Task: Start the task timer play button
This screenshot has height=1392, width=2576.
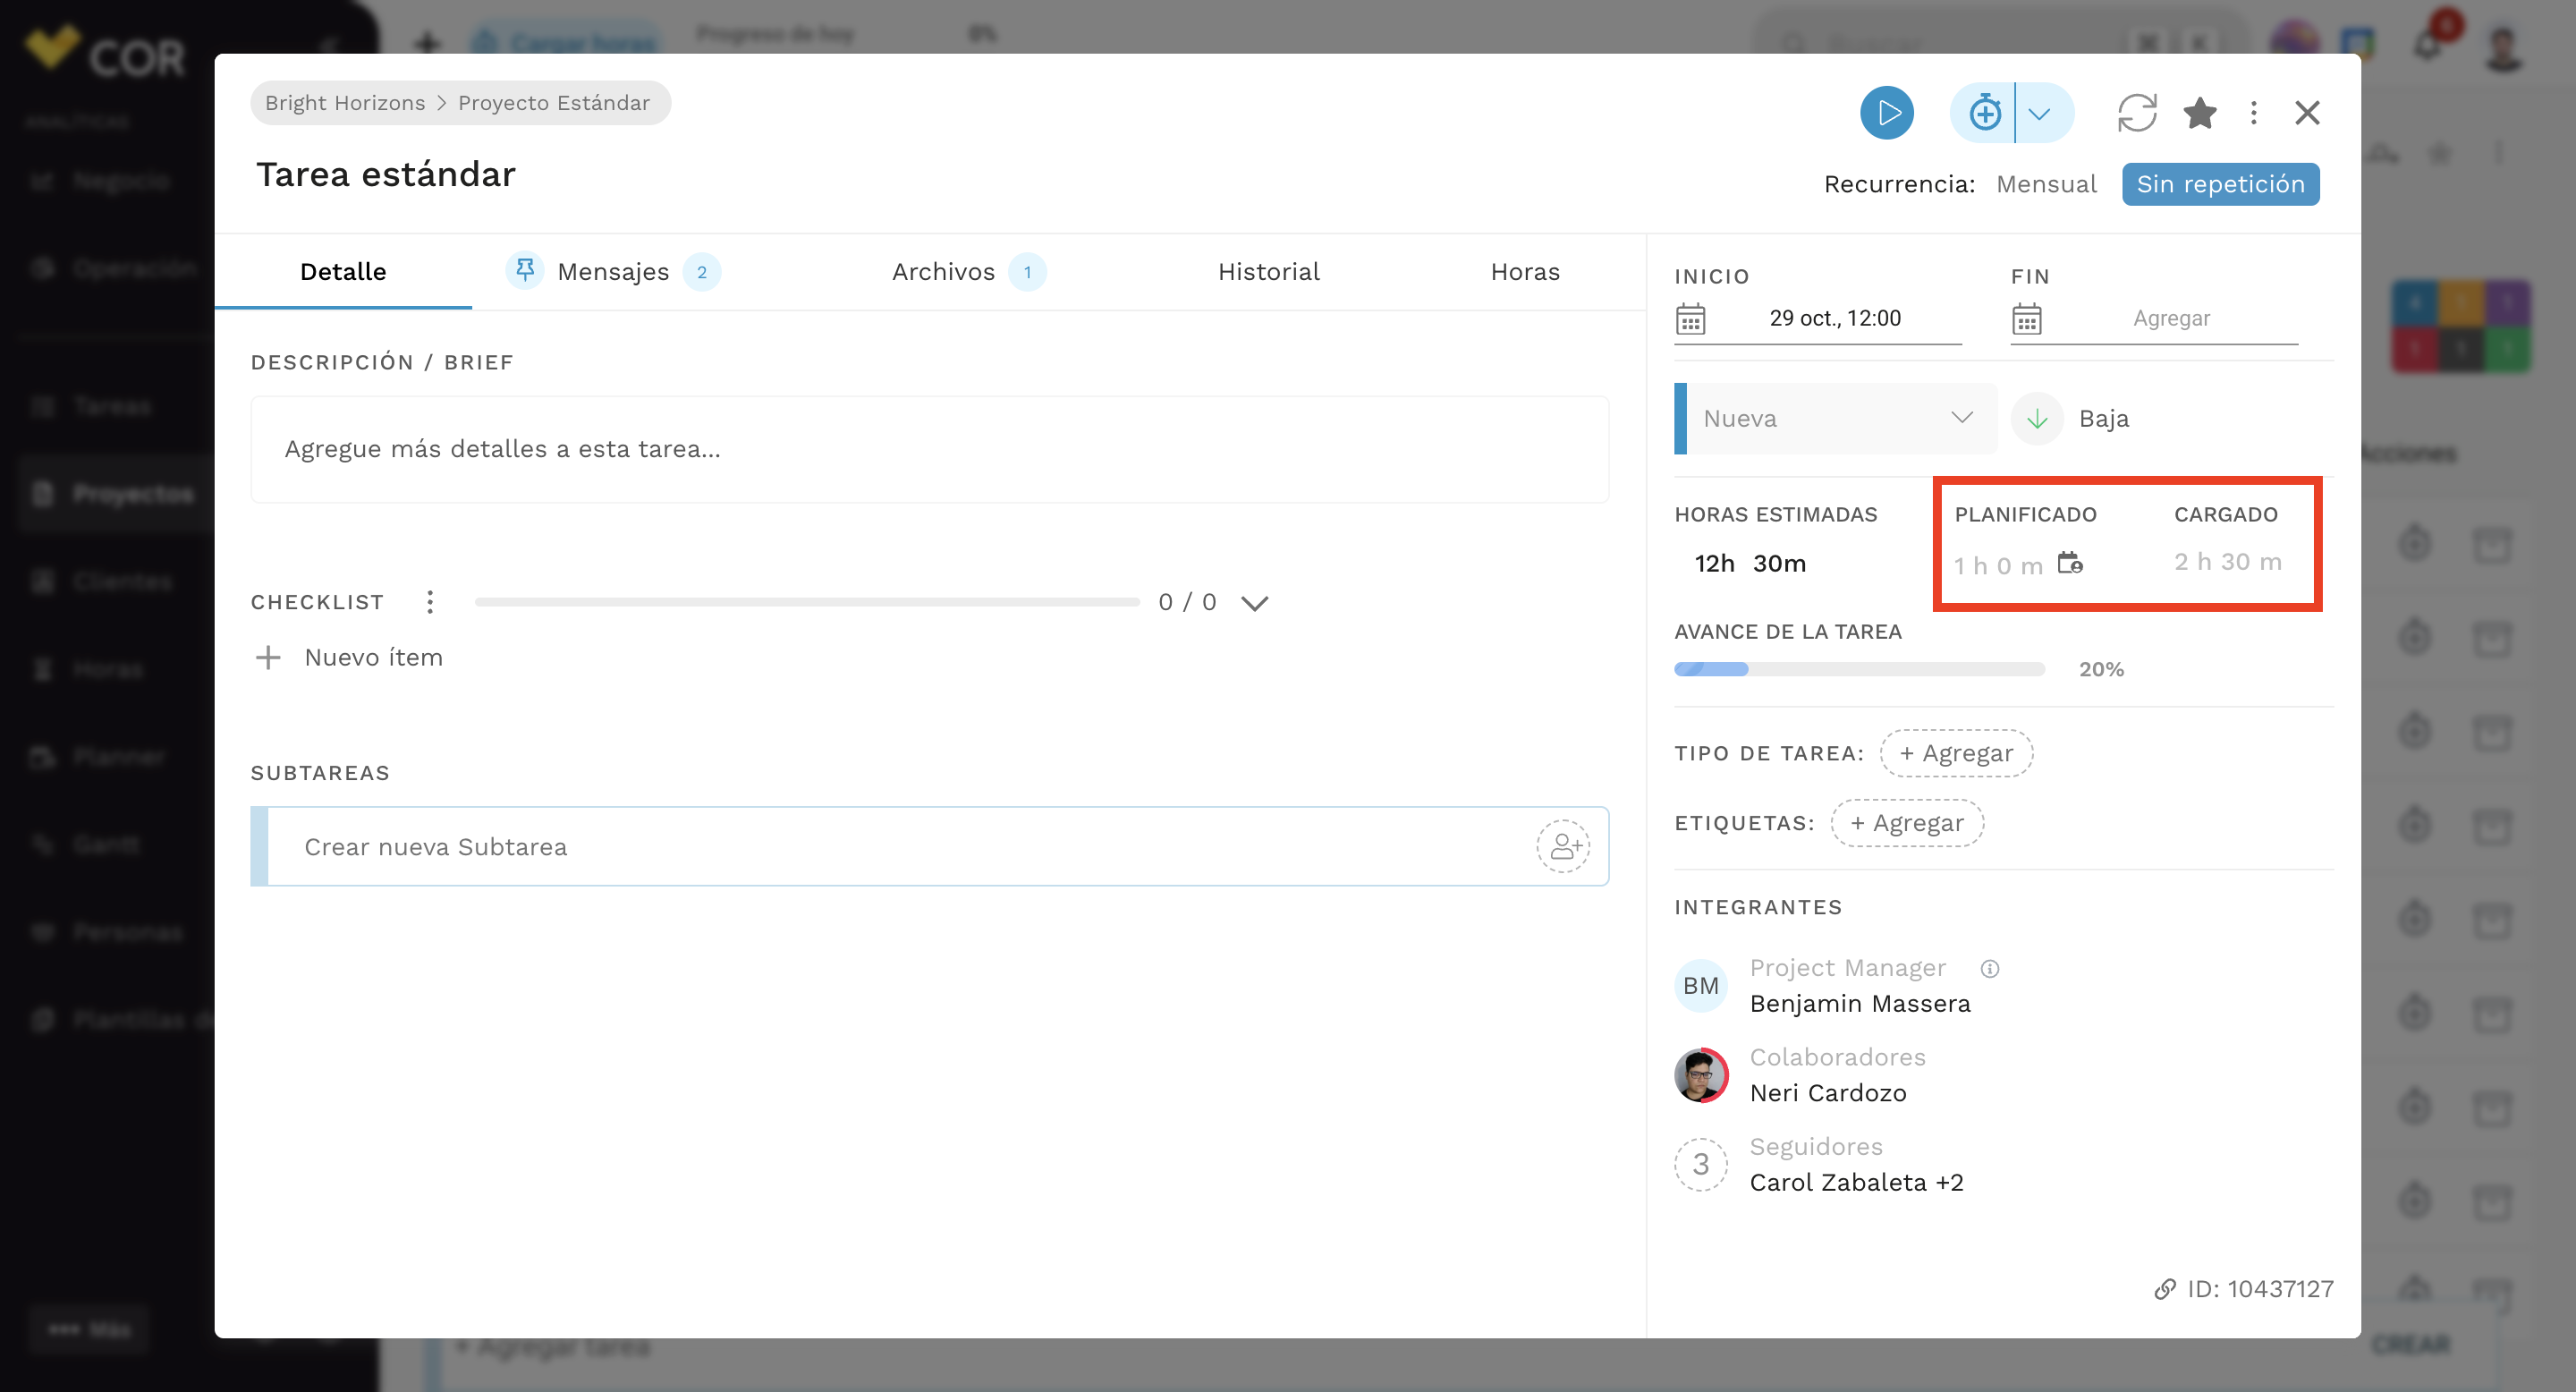Action: coord(1886,113)
